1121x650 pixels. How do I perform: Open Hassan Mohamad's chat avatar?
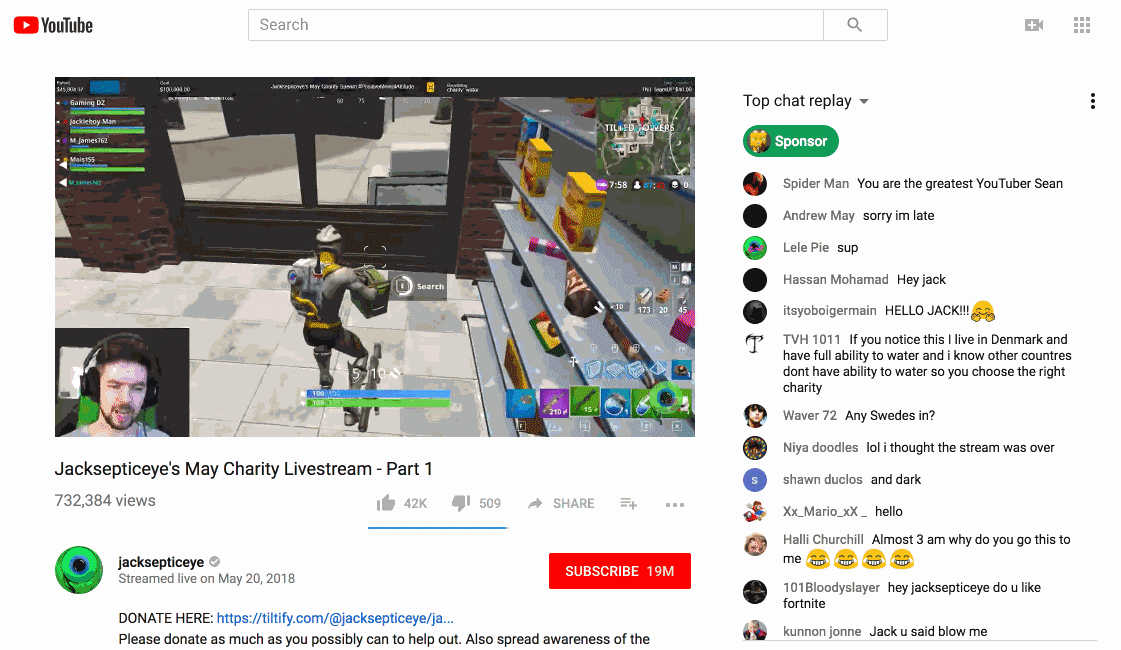point(755,280)
